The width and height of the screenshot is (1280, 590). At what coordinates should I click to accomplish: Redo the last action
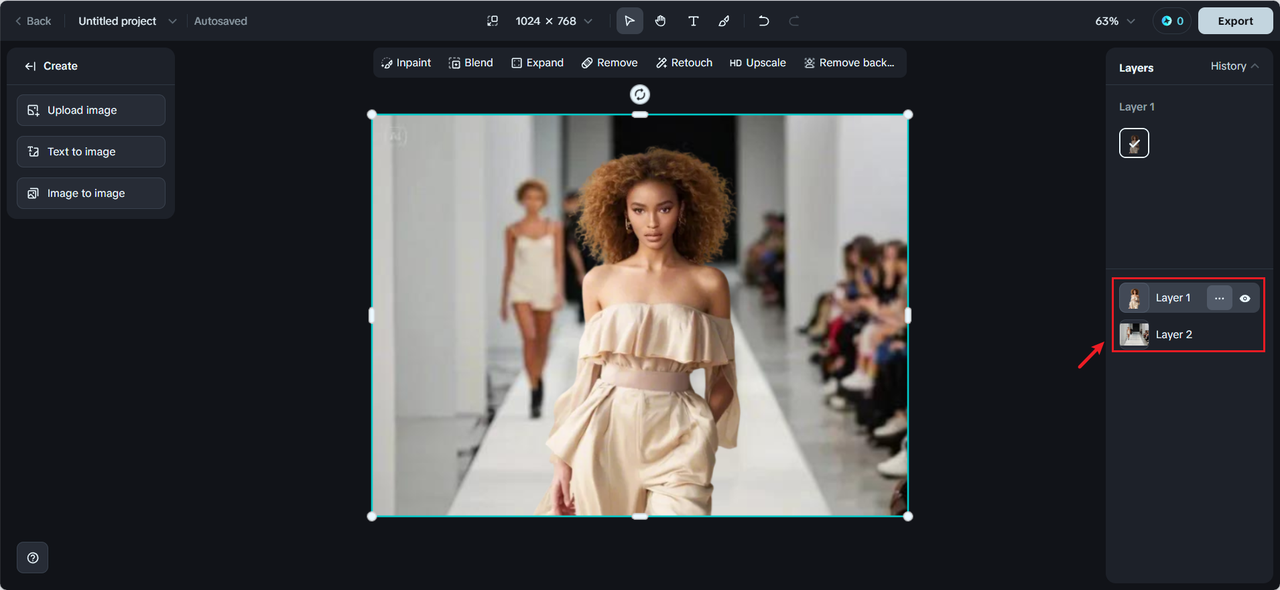click(794, 21)
